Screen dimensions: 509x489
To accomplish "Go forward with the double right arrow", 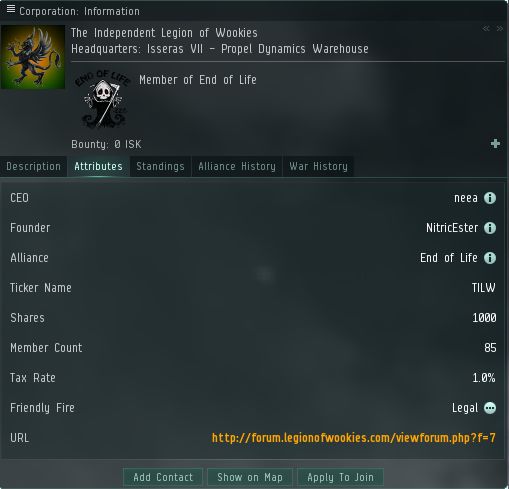I will pos(499,29).
